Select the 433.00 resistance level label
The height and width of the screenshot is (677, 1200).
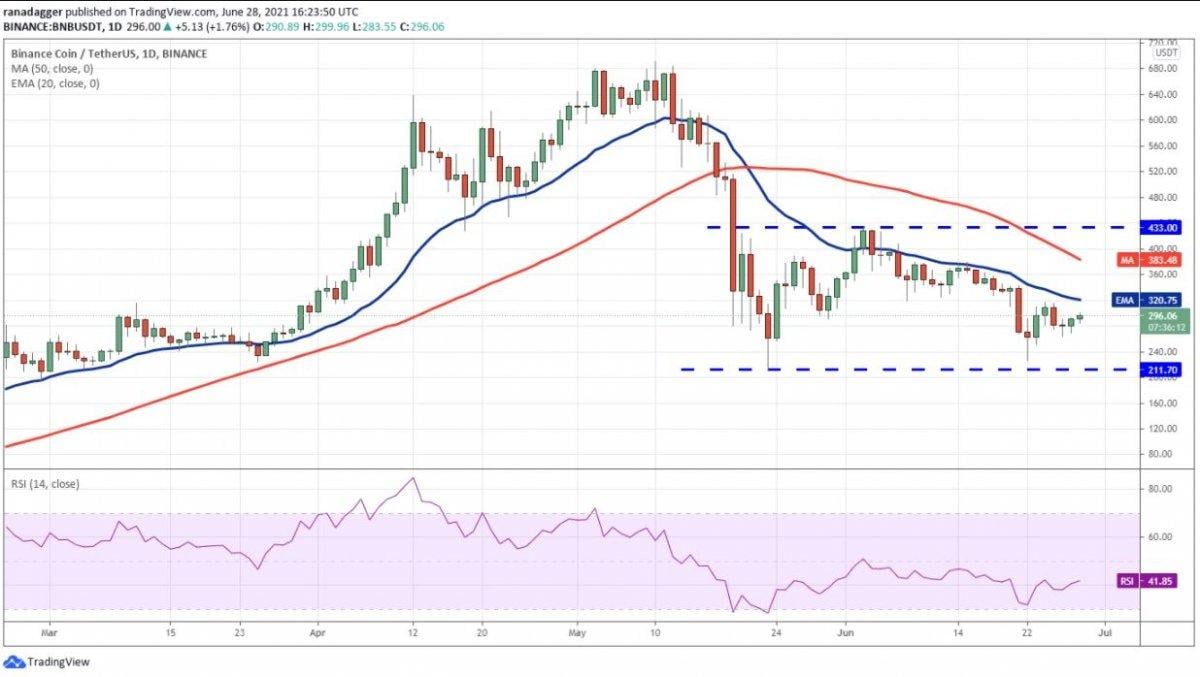(x=1160, y=227)
